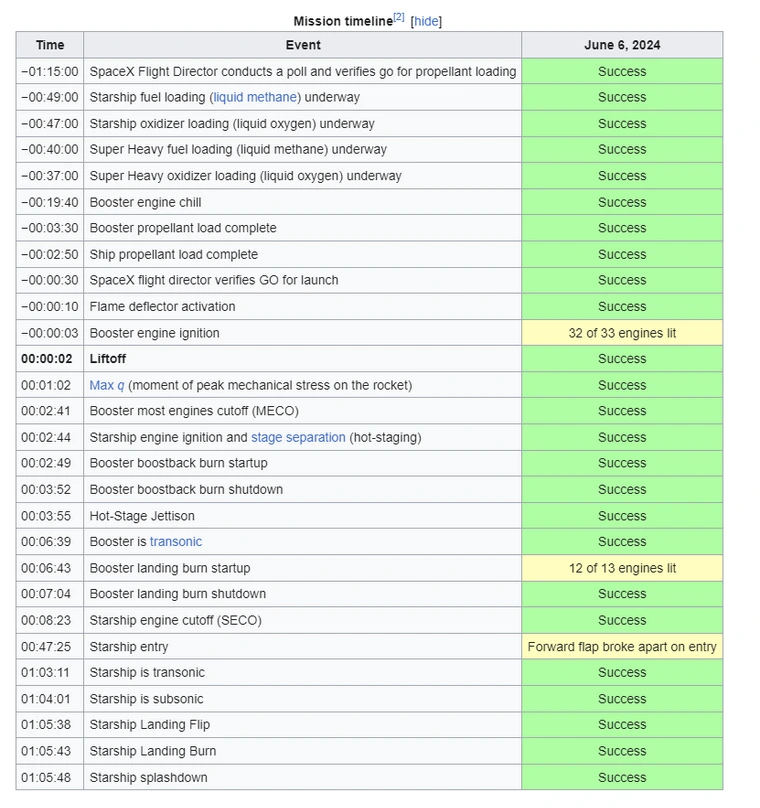
Task: Click the Booster engine ignition cell
Action: click(302, 333)
